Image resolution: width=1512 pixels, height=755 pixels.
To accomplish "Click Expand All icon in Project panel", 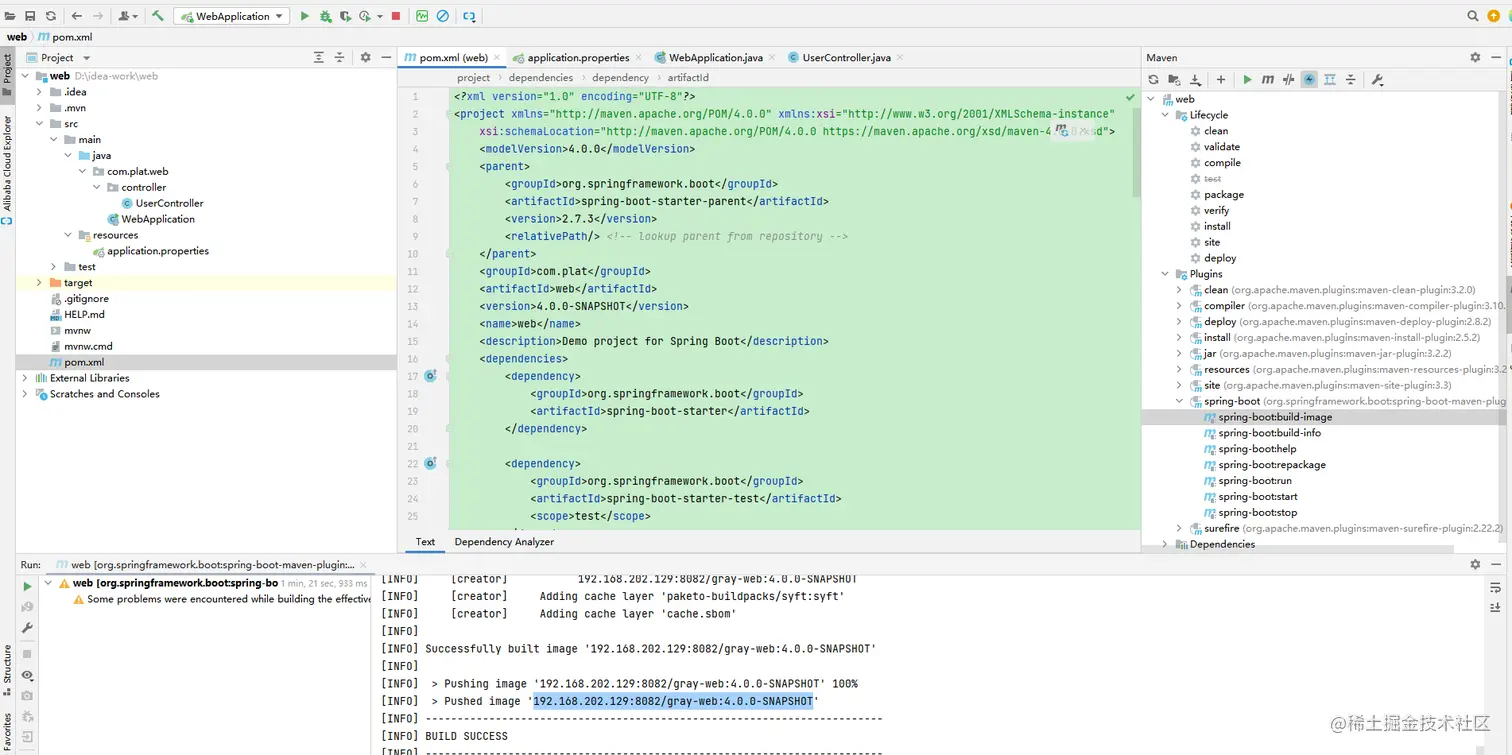I will pyautogui.click(x=319, y=58).
